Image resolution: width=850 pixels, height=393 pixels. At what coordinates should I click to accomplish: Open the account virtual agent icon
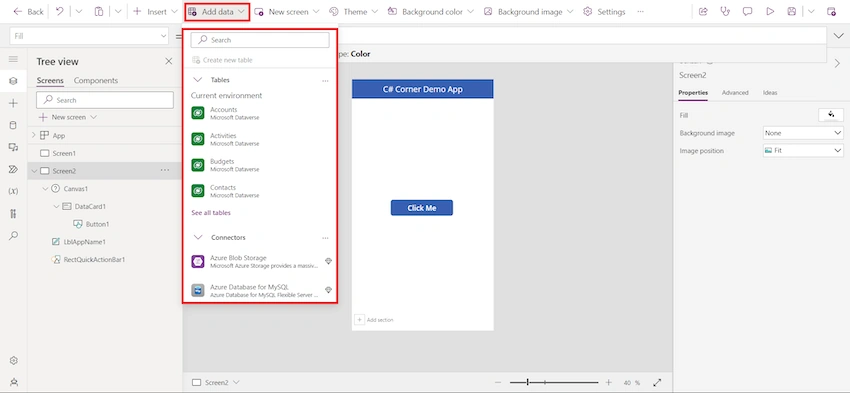14,382
